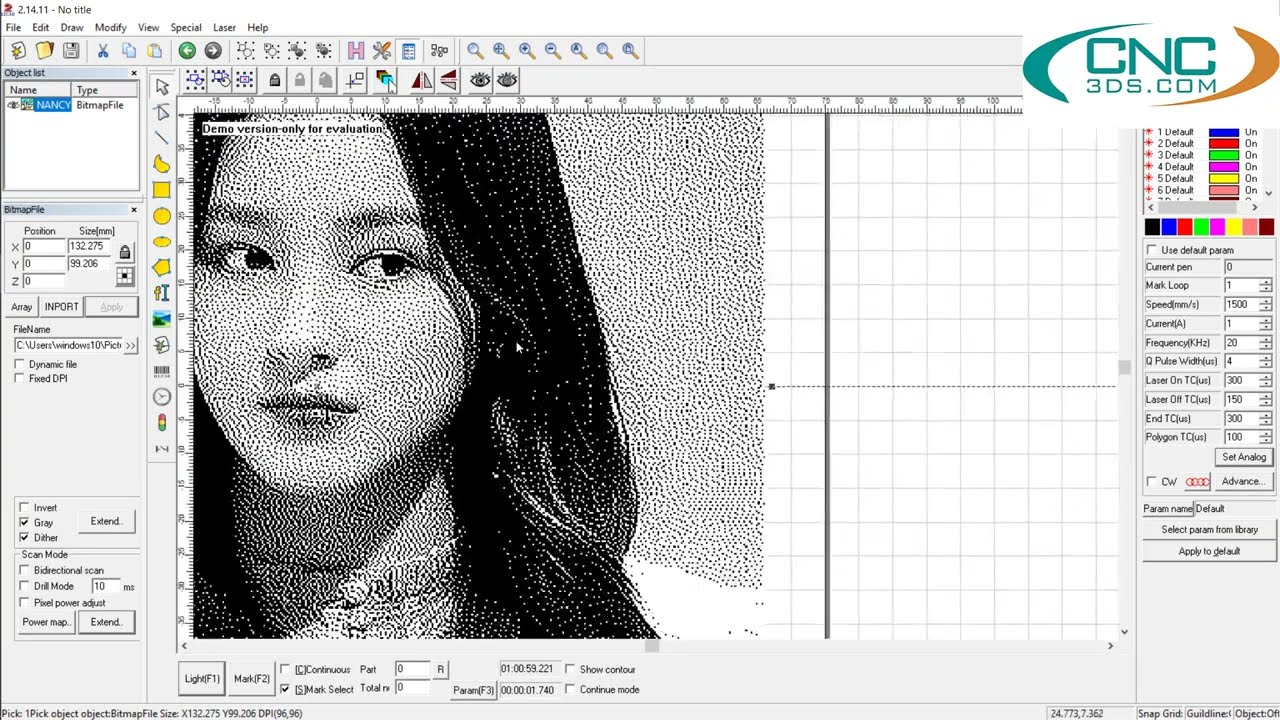Browse for file with the >> button
Image resolution: width=1280 pixels, height=720 pixels.
coord(131,345)
